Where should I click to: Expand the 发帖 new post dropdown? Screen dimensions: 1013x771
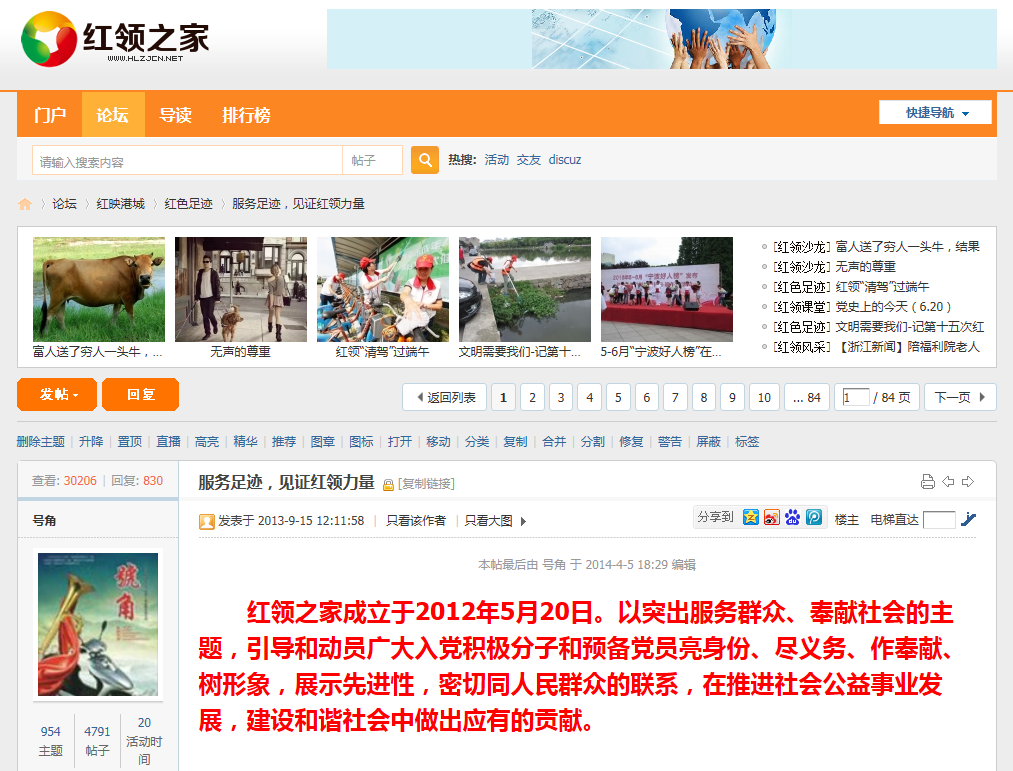pos(58,395)
